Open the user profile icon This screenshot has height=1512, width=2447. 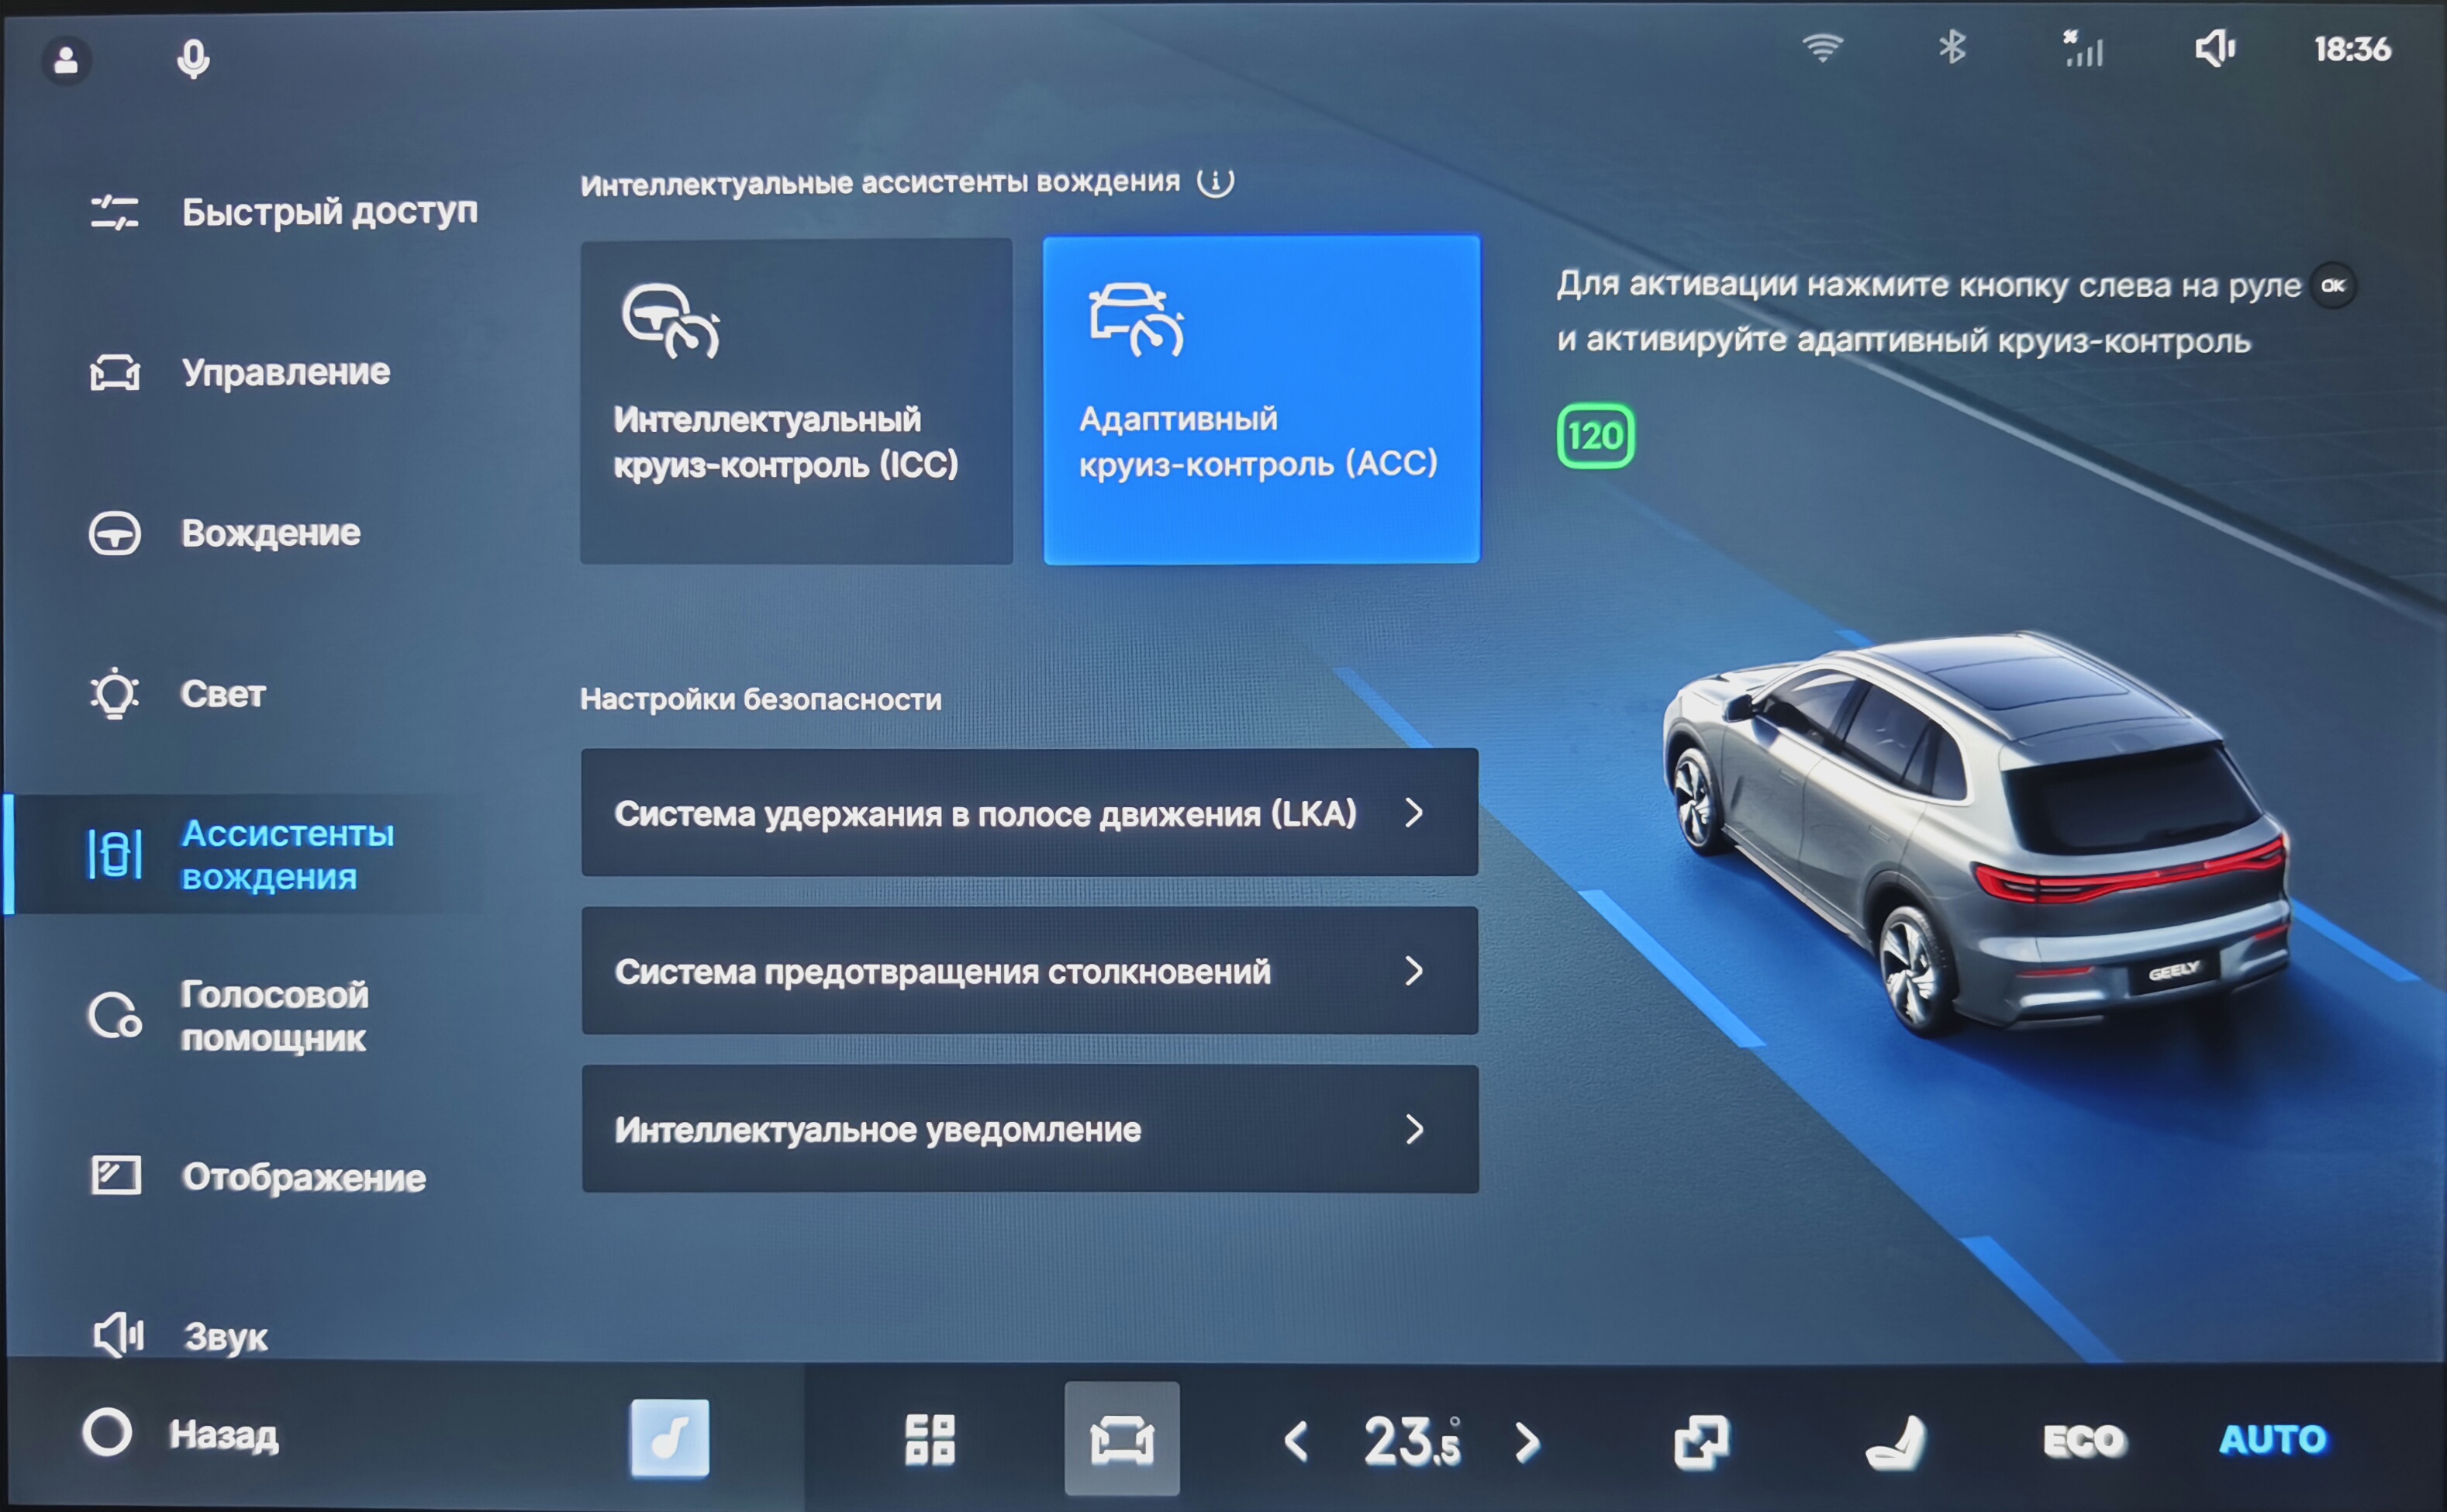click(67, 61)
